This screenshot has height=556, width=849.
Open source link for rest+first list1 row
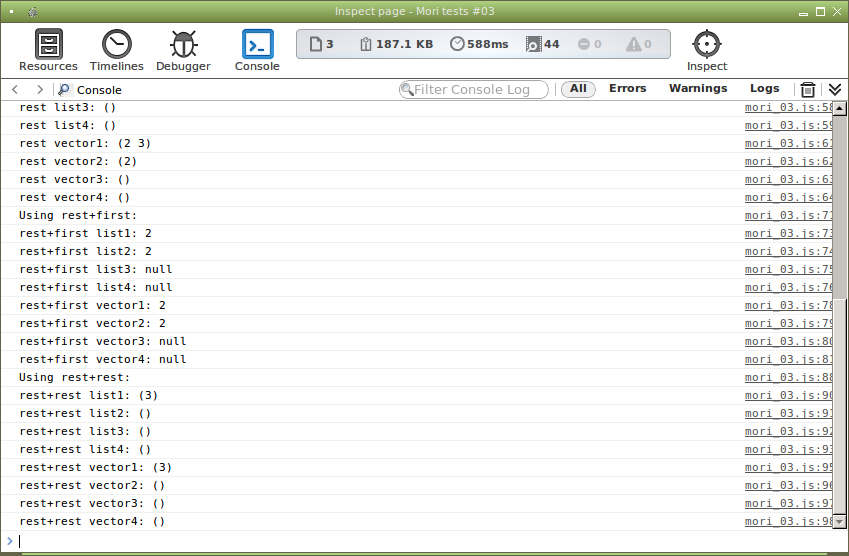pyautogui.click(x=788, y=233)
